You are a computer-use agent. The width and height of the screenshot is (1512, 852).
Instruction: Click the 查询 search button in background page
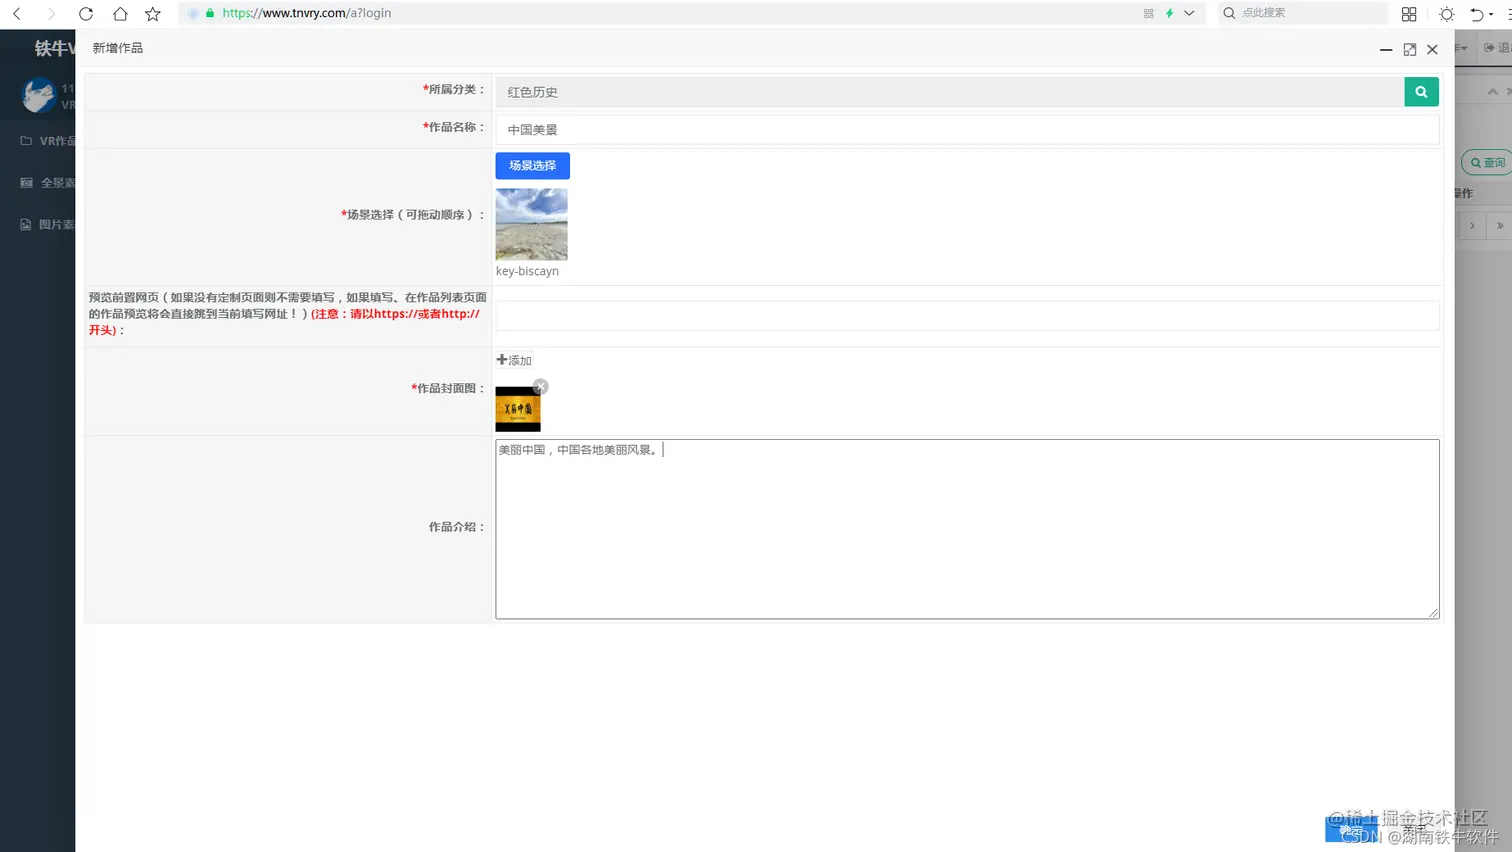click(1487, 163)
